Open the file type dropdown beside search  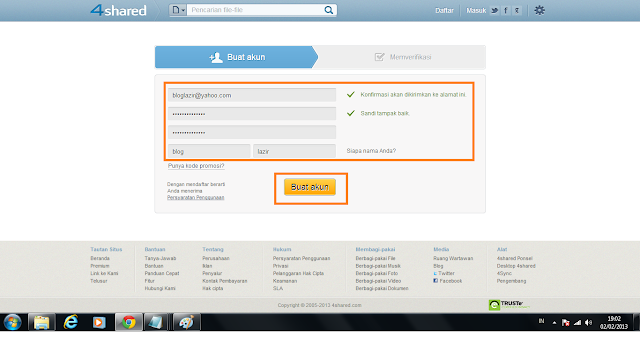[x=178, y=10]
